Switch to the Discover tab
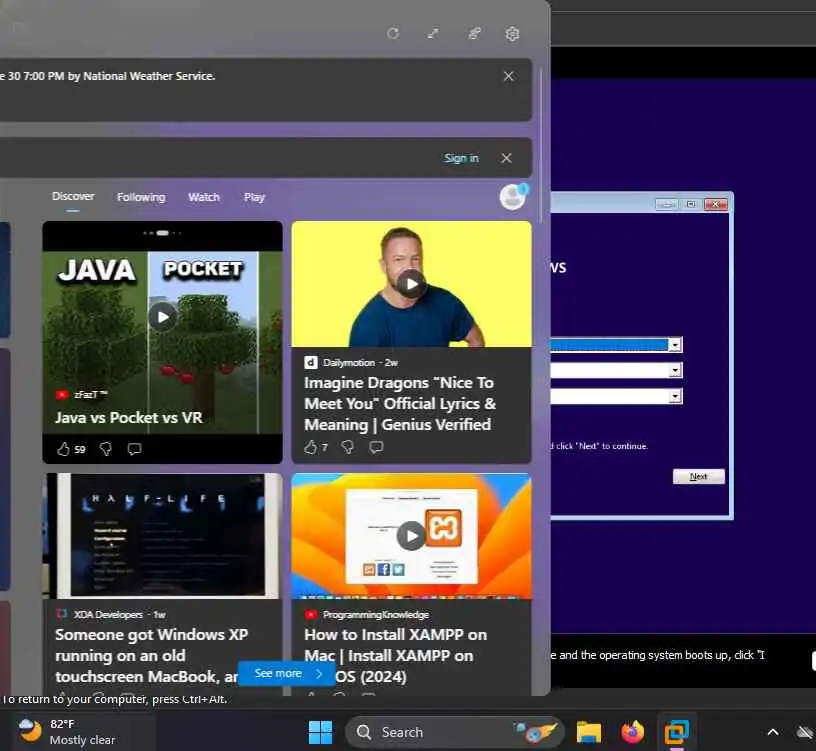This screenshot has height=751, width=816. 73,196
